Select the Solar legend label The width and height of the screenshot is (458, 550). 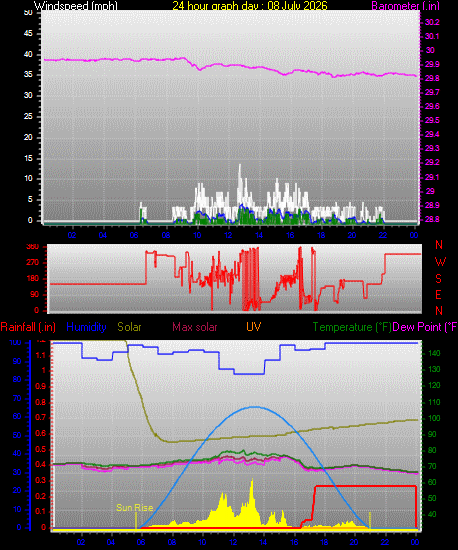coord(129,327)
